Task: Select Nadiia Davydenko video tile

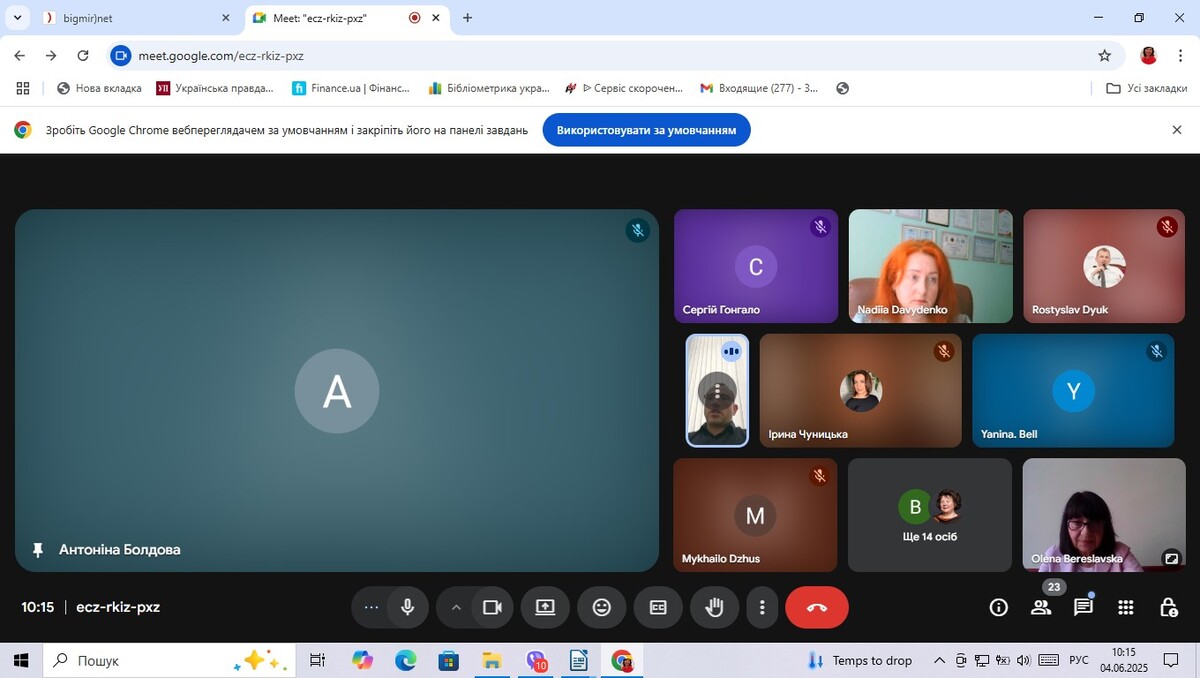Action: pyautogui.click(x=930, y=266)
